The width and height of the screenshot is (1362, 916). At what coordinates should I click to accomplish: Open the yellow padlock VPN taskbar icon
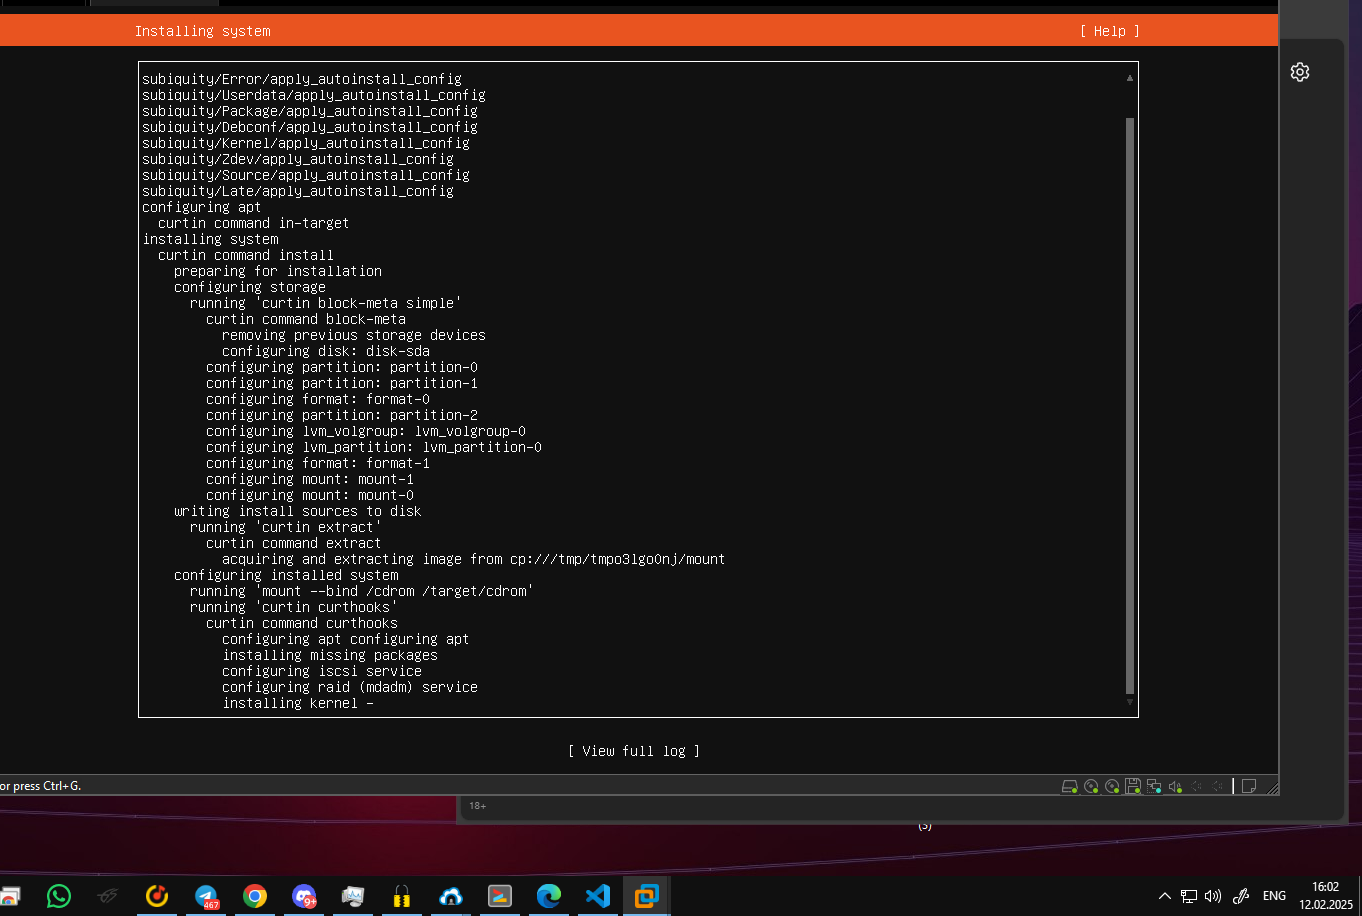(x=402, y=896)
